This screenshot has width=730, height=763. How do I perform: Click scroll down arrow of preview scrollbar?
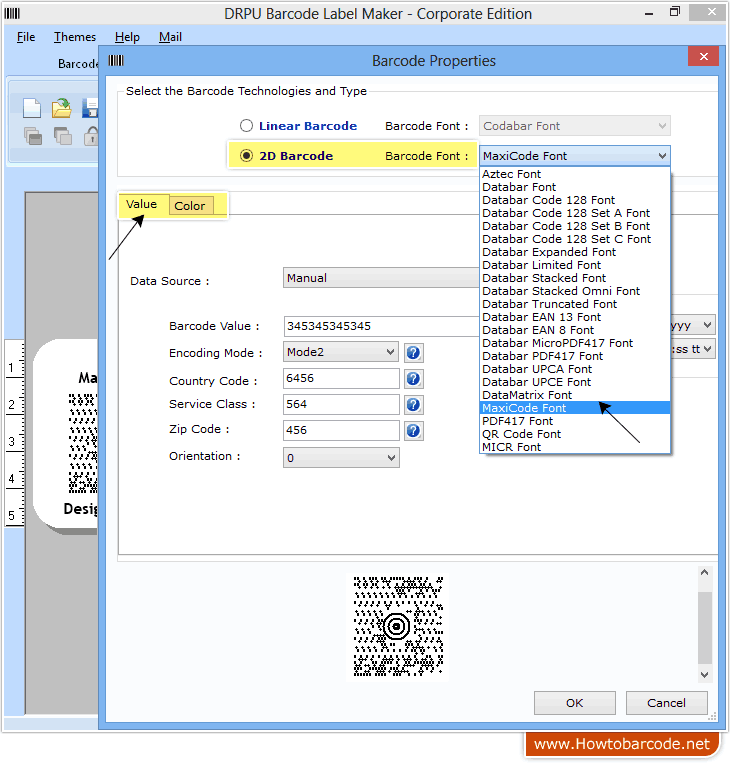[x=704, y=675]
